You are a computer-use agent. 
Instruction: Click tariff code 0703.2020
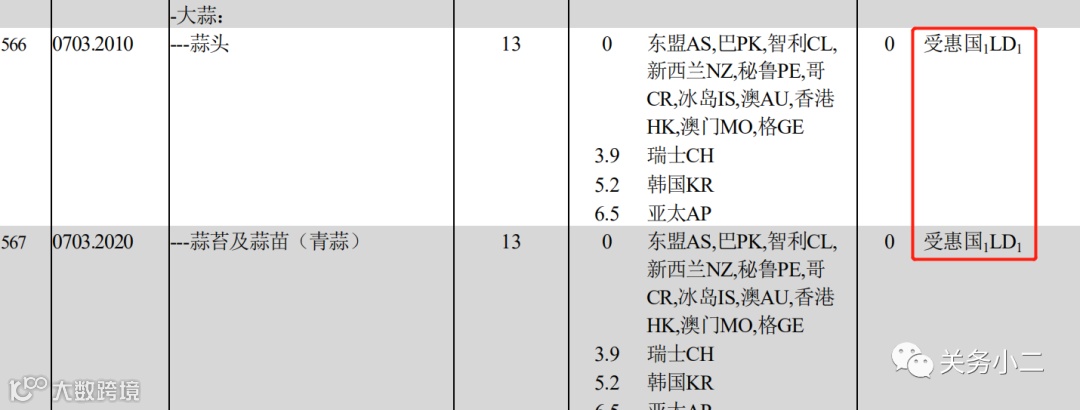point(93,243)
